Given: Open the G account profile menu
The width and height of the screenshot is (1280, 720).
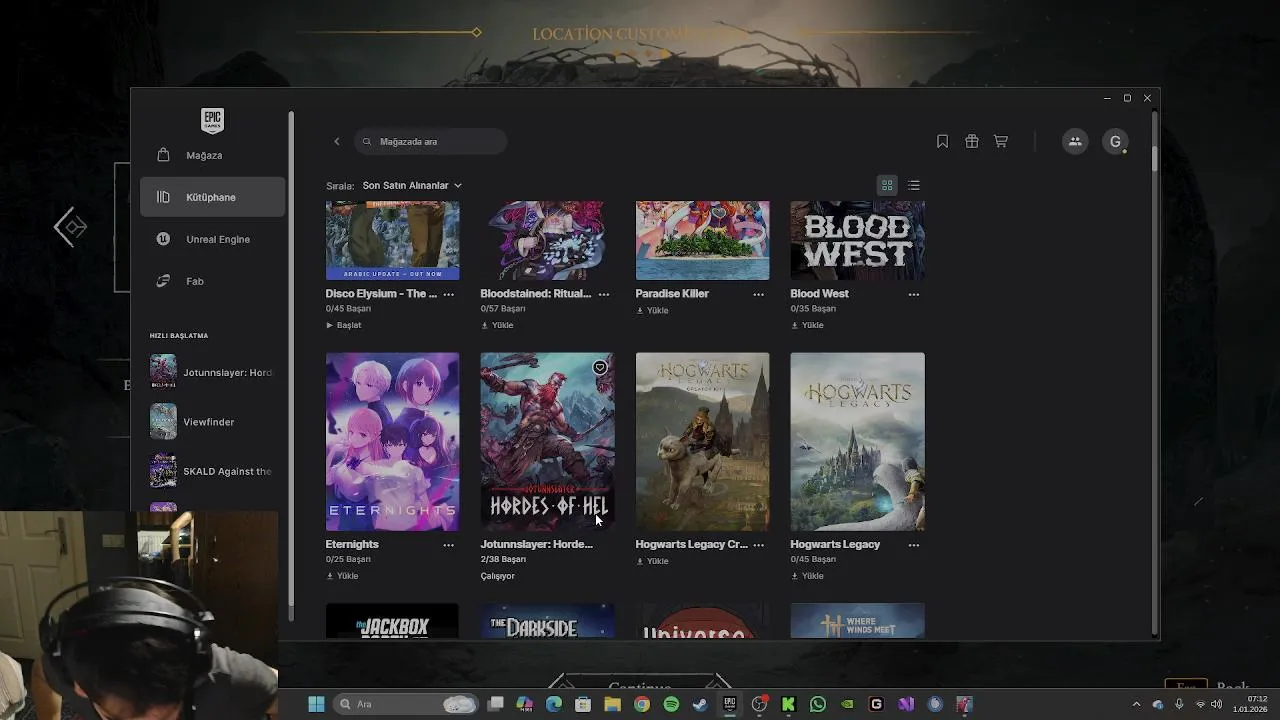Looking at the screenshot, I should 1115,142.
